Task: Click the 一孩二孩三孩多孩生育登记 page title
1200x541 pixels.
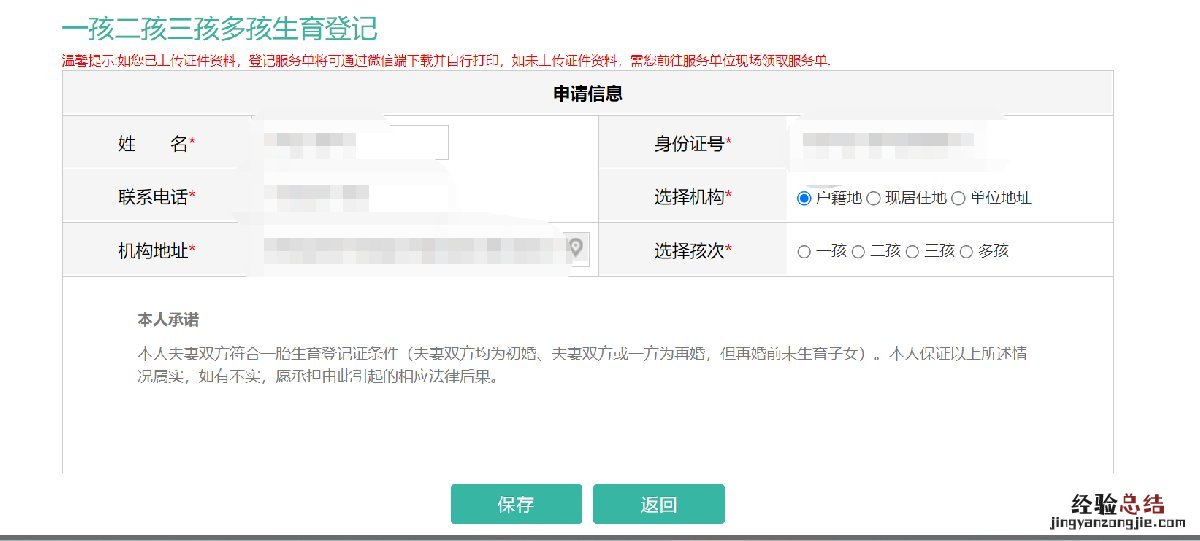Action: click(219, 28)
